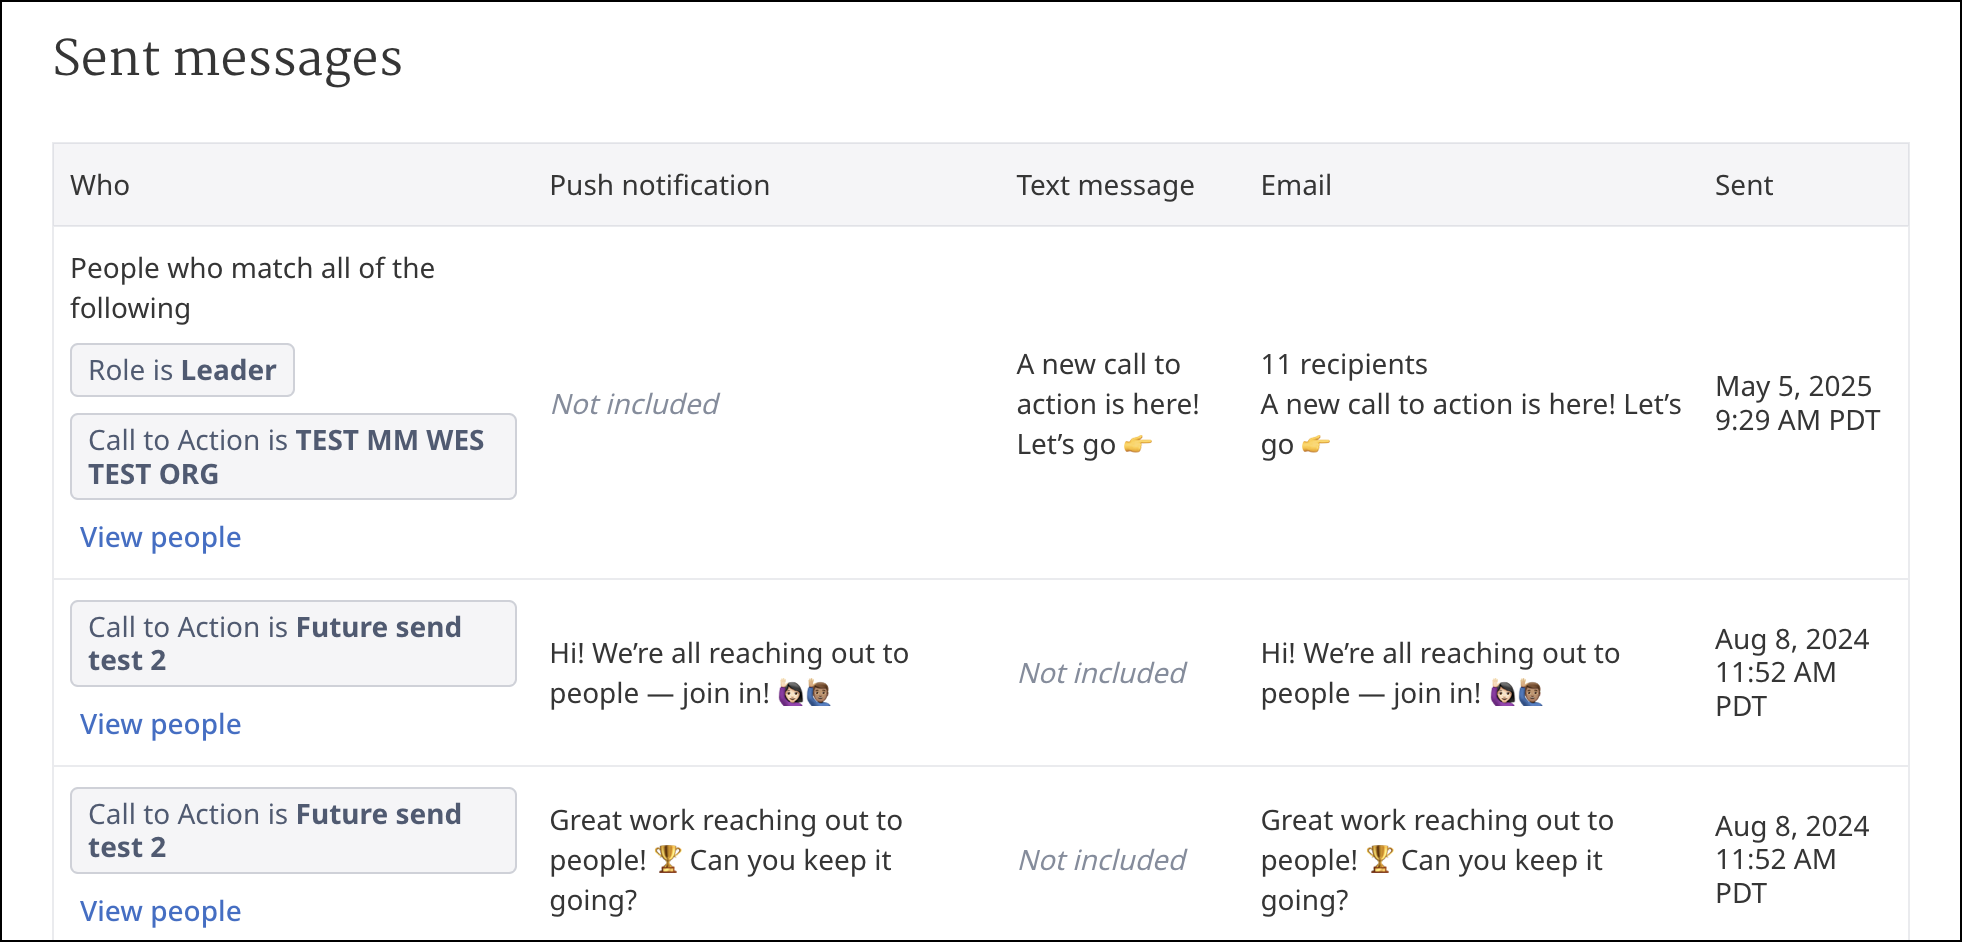
Task: Select the Role is Leader filter chip
Action: point(182,370)
